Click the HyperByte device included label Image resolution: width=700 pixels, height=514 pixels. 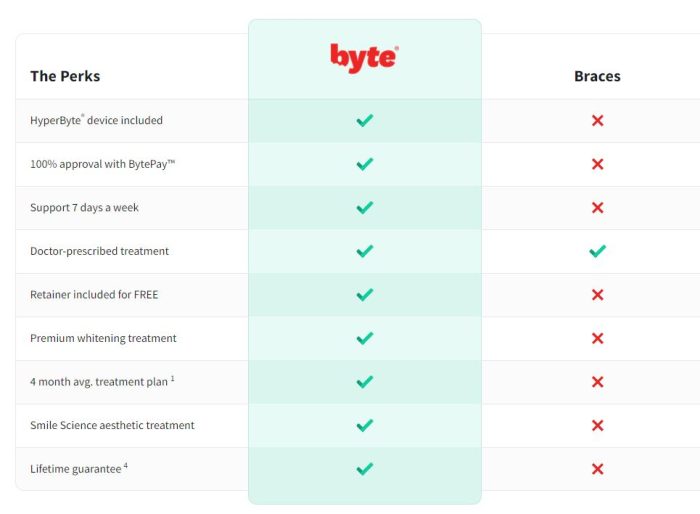pos(96,120)
